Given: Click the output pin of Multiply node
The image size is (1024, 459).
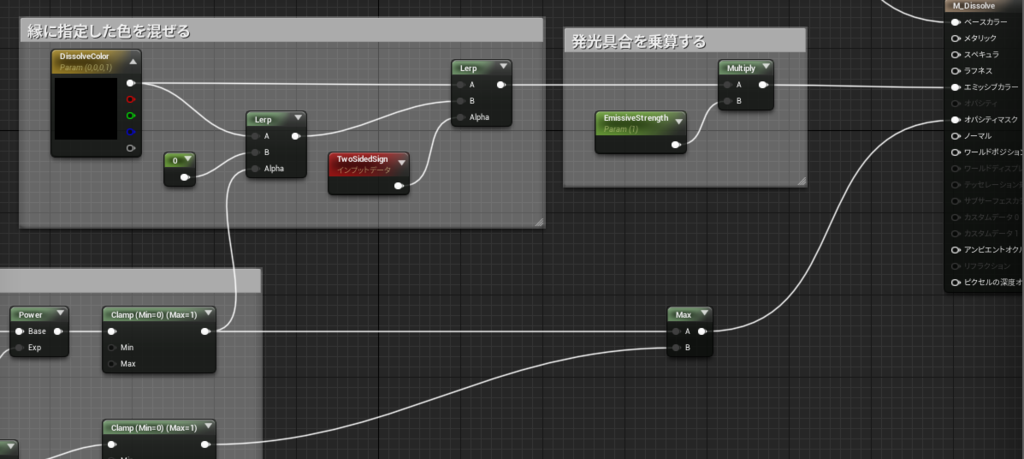Looking at the screenshot, I should [763, 85].
